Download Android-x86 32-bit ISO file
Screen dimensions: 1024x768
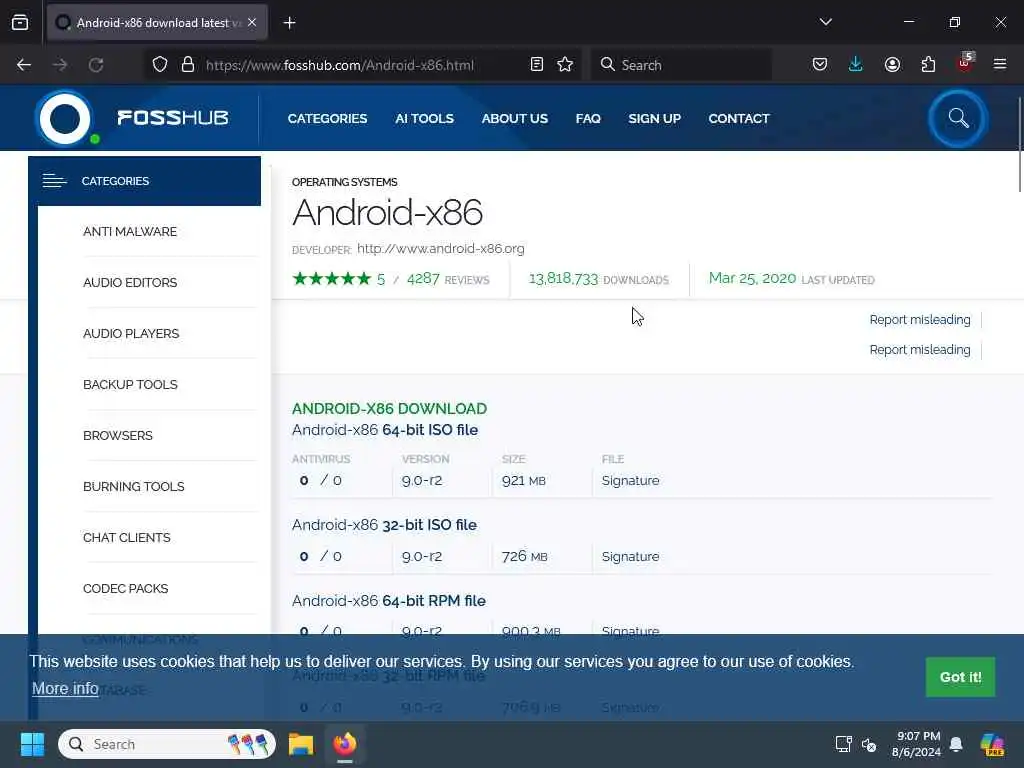coord(384,525)
